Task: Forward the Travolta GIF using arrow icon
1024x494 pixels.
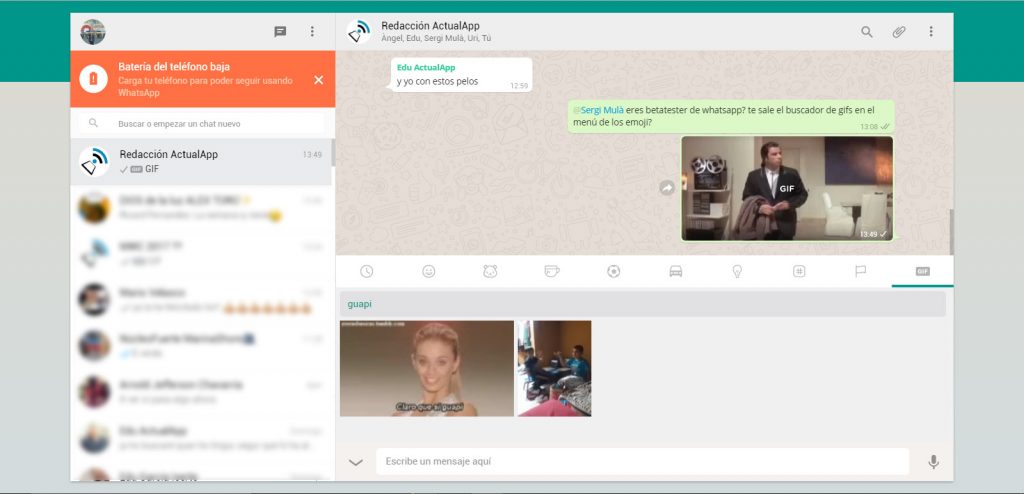Action: coord(667,188)
